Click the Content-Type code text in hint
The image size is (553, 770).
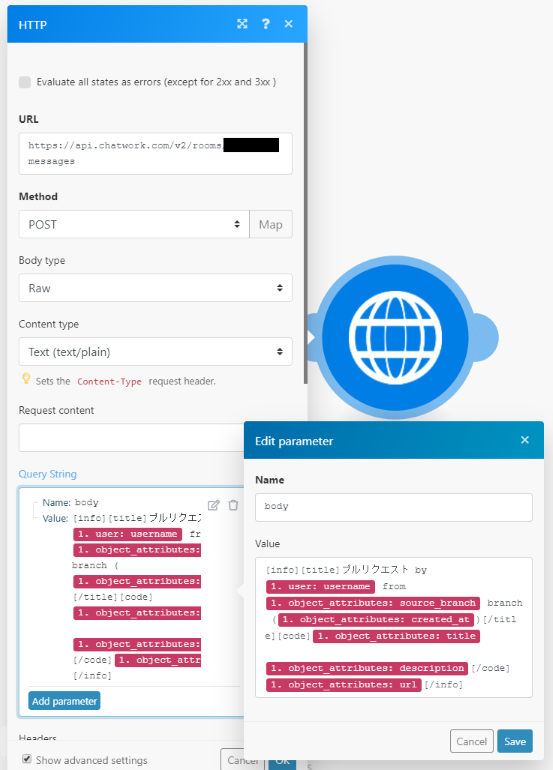coord(109,382)
